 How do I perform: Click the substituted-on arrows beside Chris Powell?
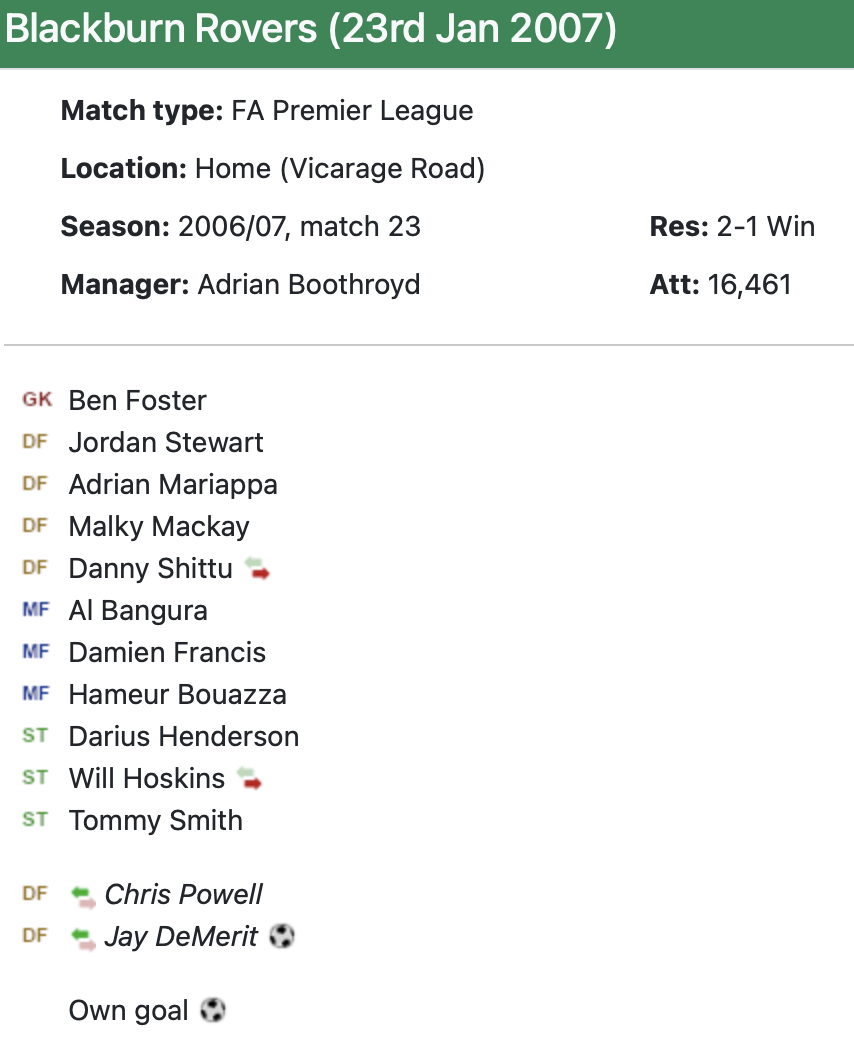click(x=83, y=895)
